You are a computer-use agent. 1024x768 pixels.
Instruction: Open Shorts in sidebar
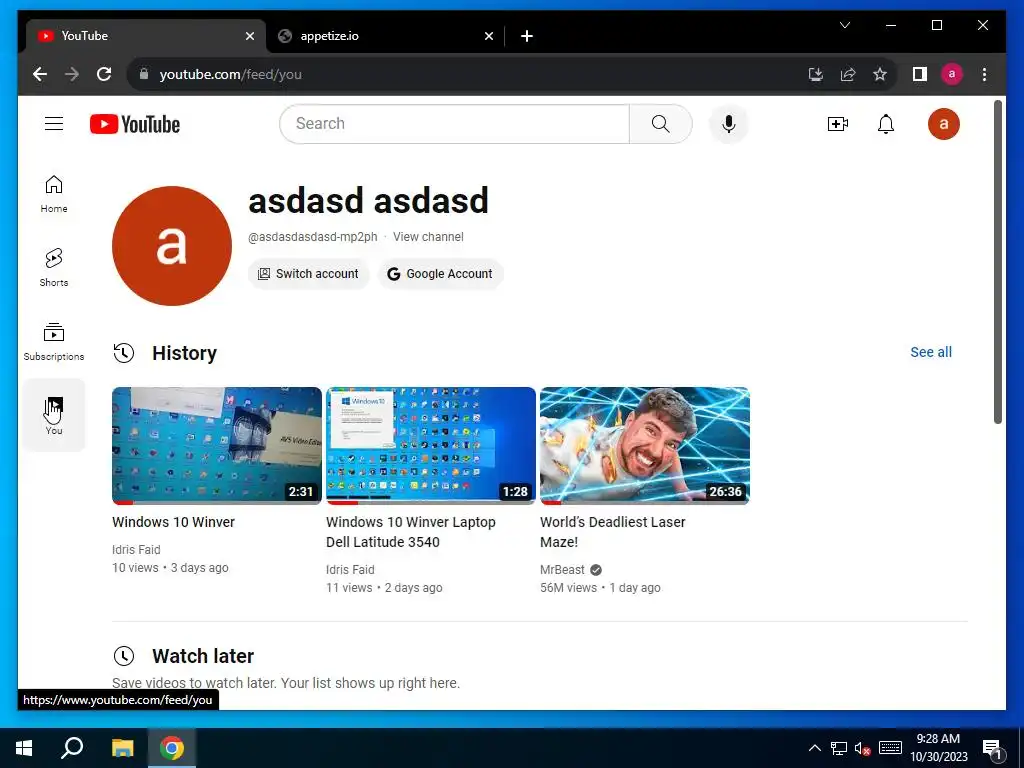[x=54, y=268]
